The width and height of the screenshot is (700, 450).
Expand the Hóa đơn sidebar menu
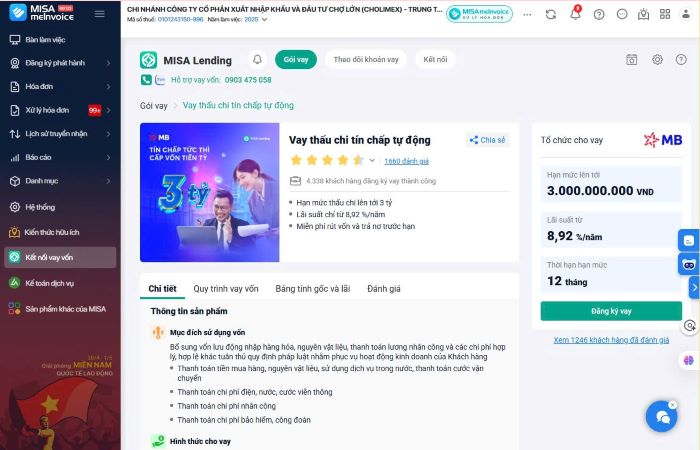(x=59, y=86)
